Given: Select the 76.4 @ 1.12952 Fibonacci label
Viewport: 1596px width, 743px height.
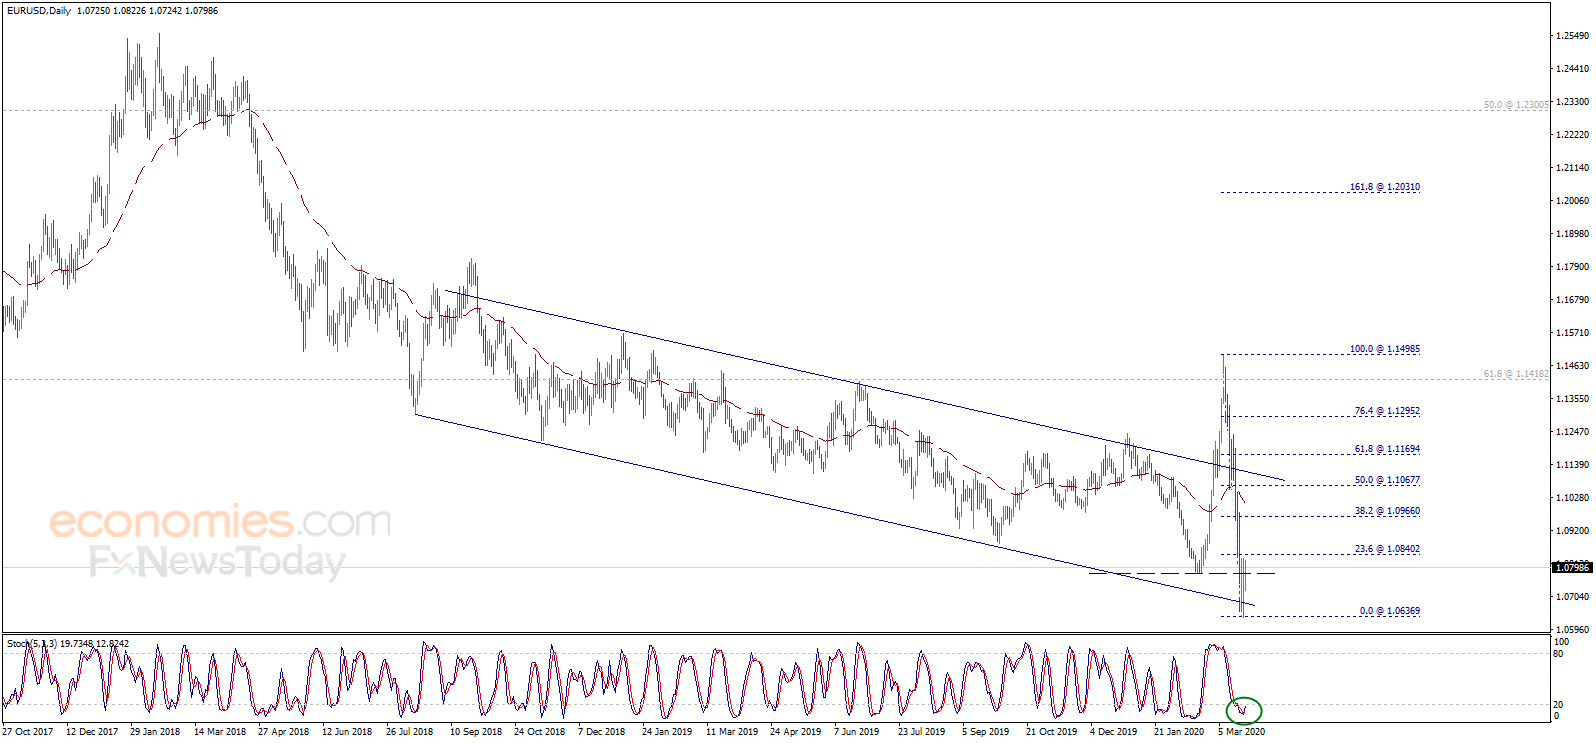Looking at the screenshot, I should pyautogui.click(x=1387, y=411).
